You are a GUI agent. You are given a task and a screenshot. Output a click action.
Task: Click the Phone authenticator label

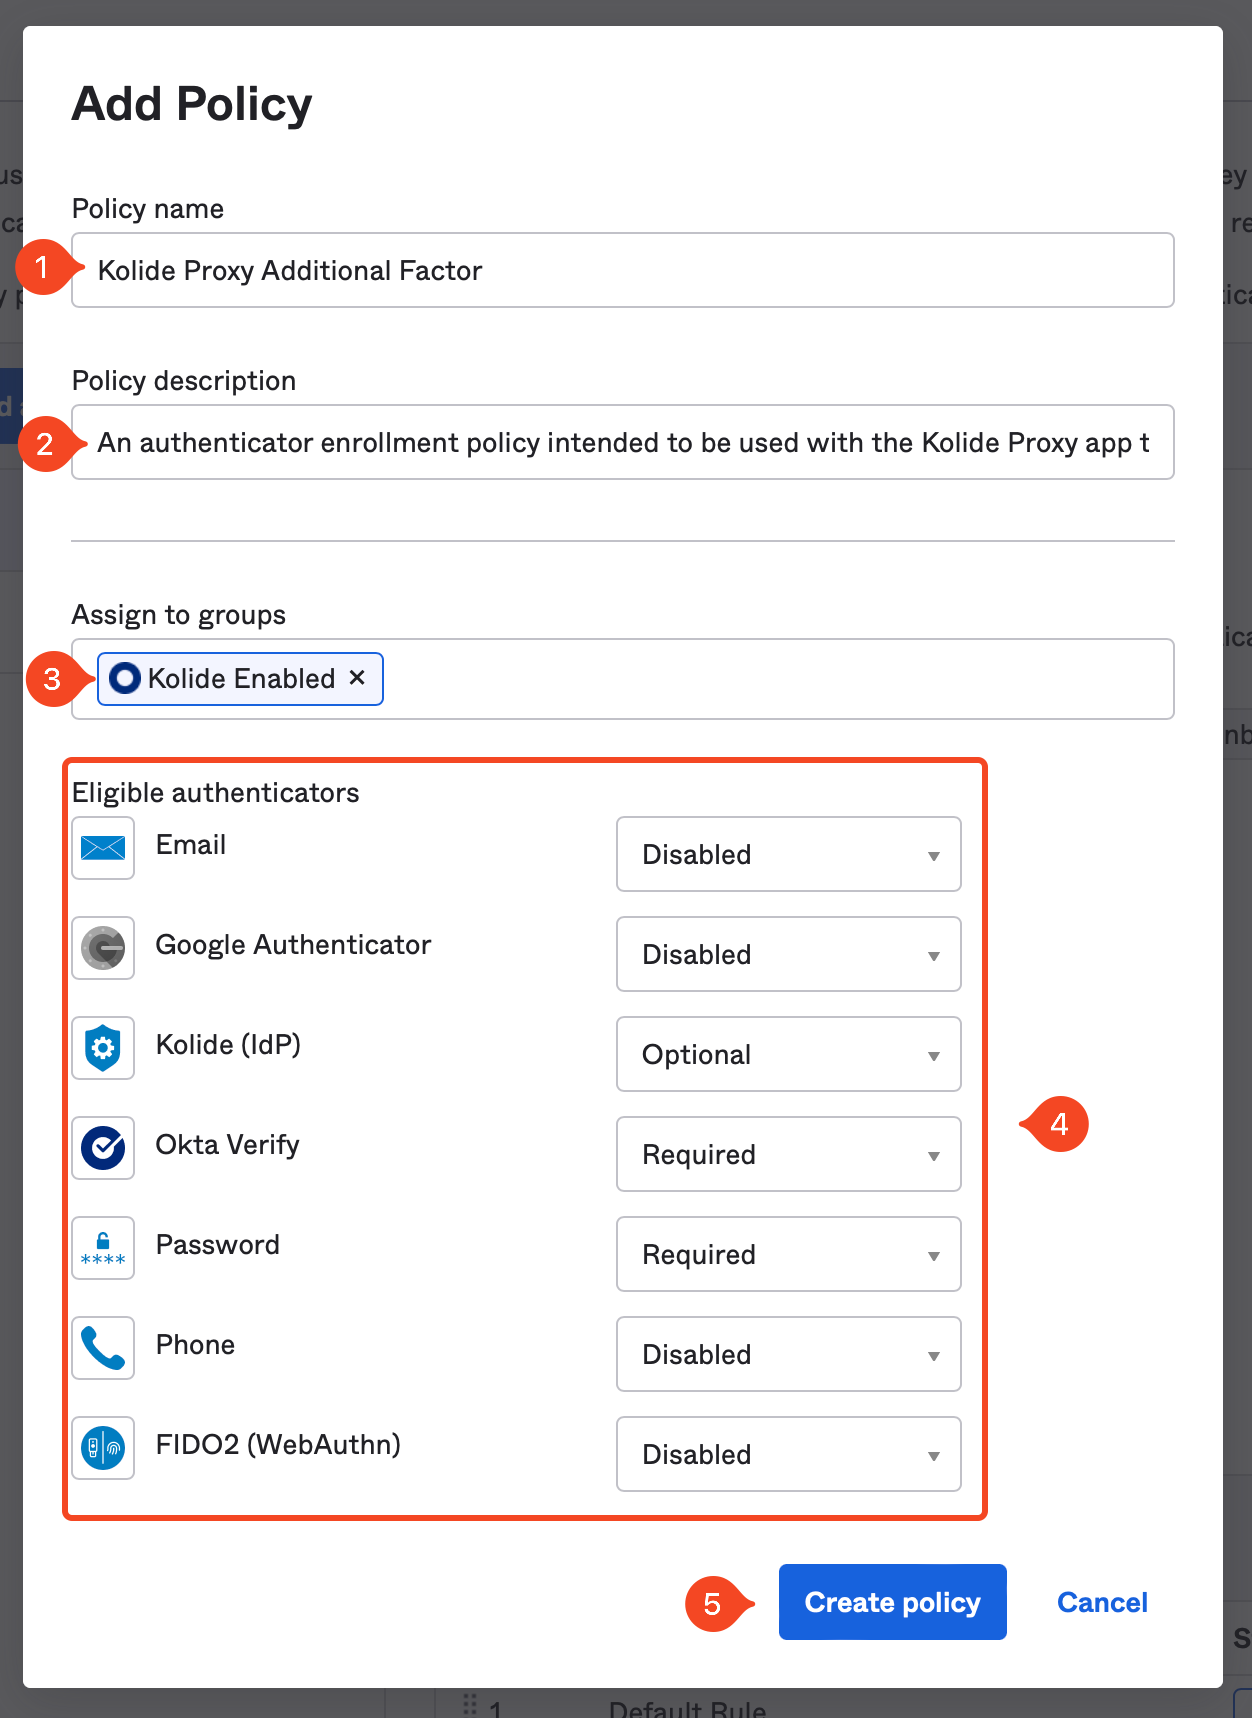coord(196,1345)
